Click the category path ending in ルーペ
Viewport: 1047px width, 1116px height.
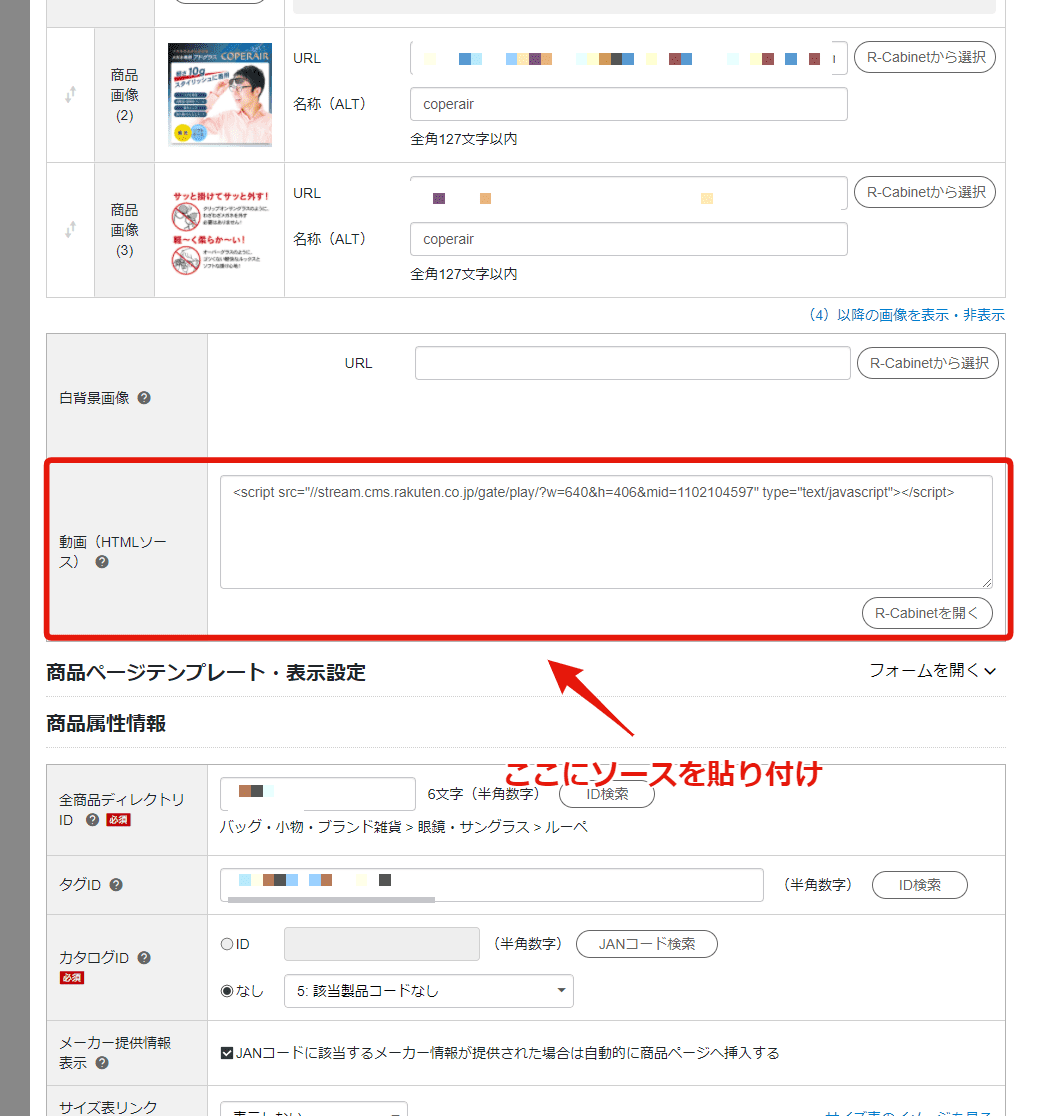click(404, 827)
